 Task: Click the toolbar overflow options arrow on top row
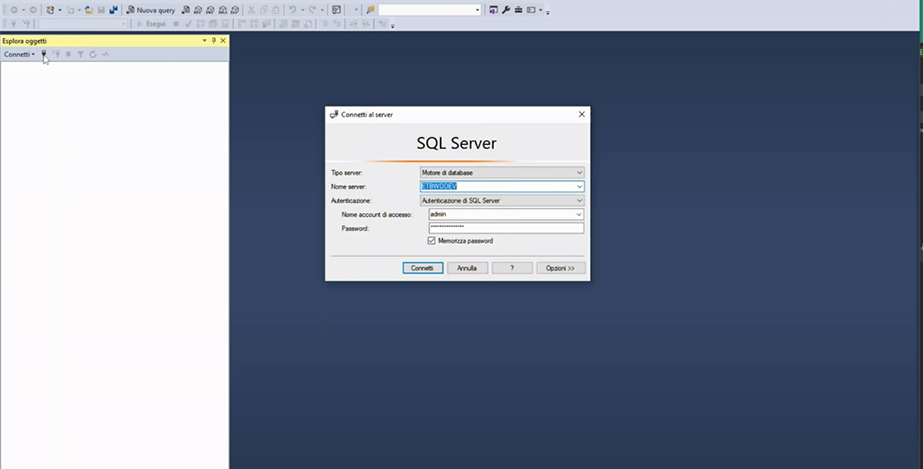547,12
